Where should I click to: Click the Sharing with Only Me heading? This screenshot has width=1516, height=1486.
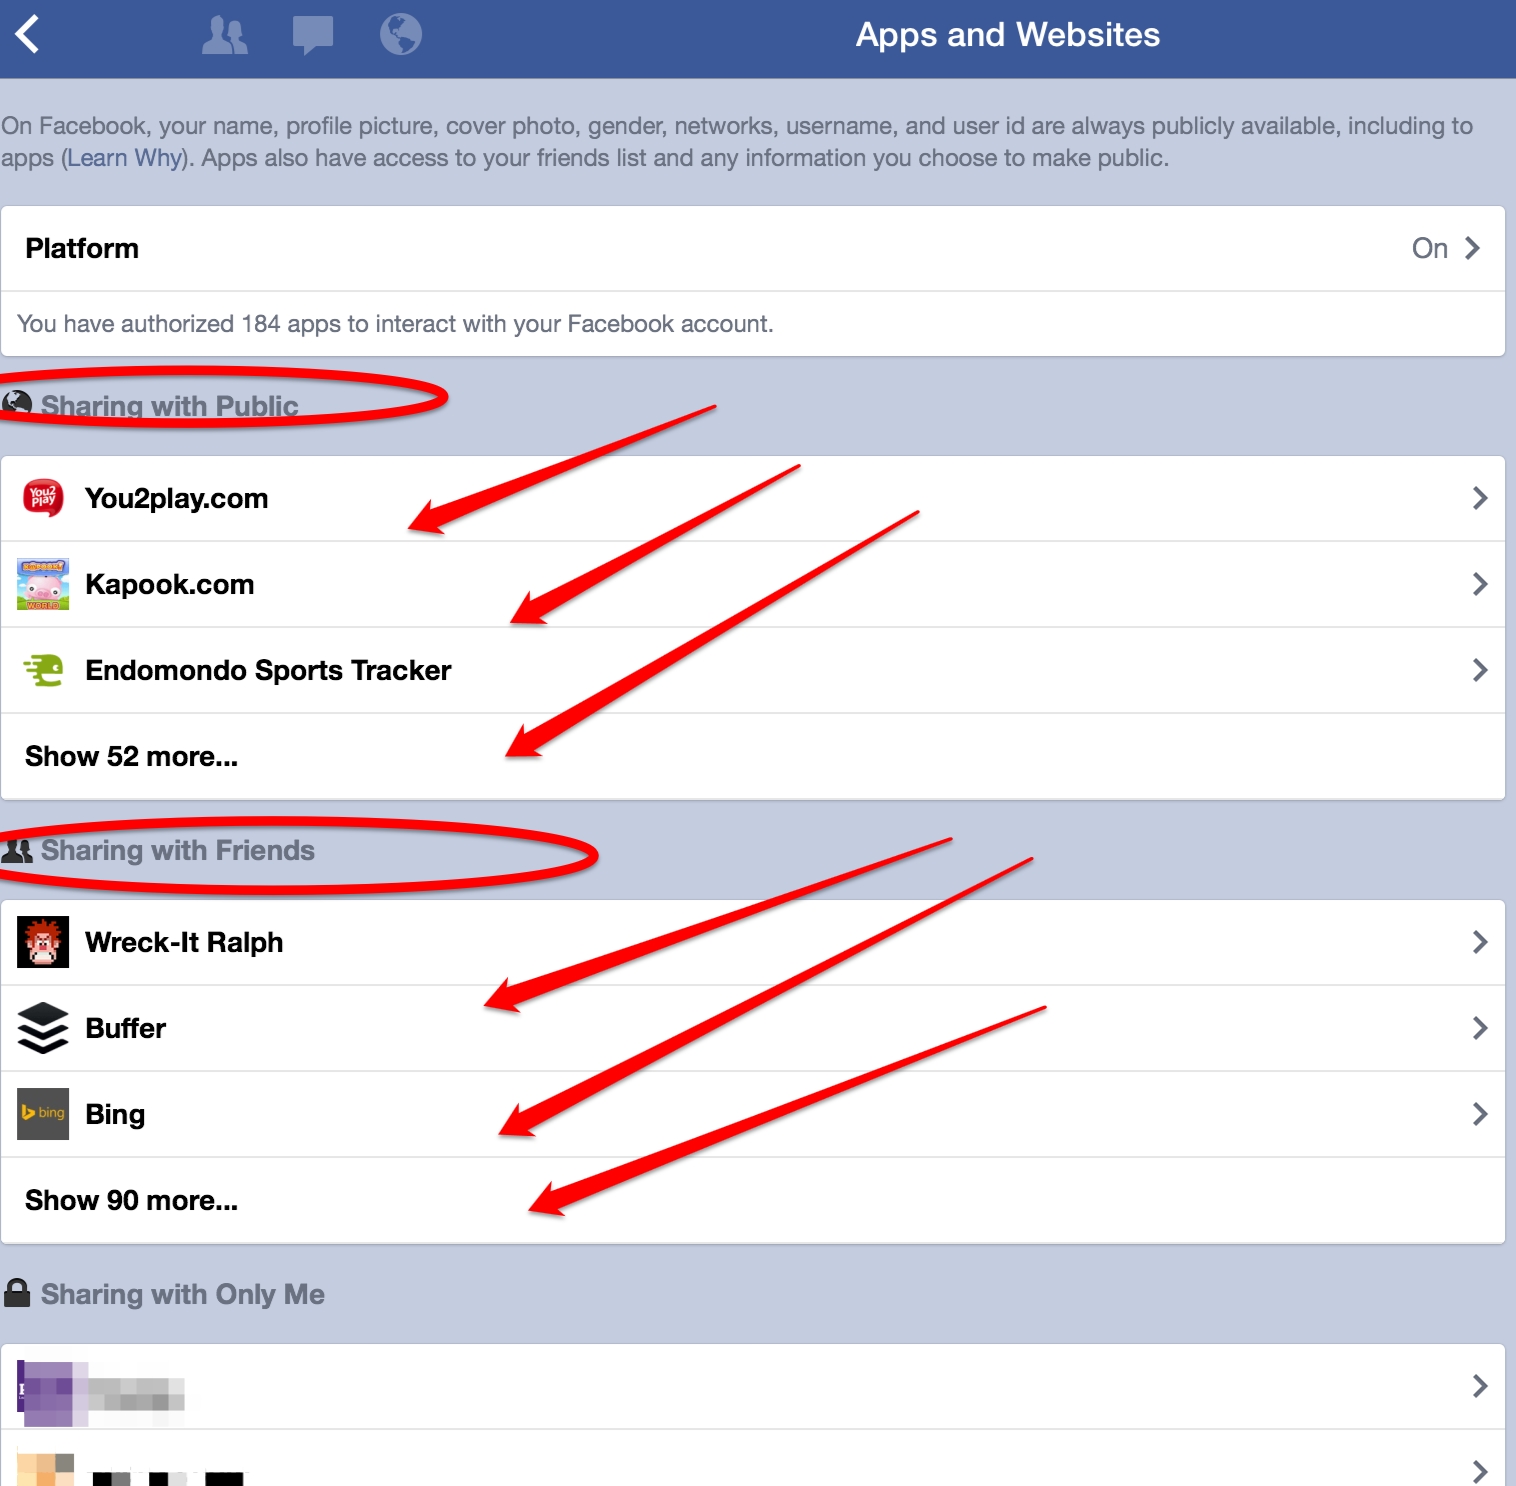[x=183, y=1294]
